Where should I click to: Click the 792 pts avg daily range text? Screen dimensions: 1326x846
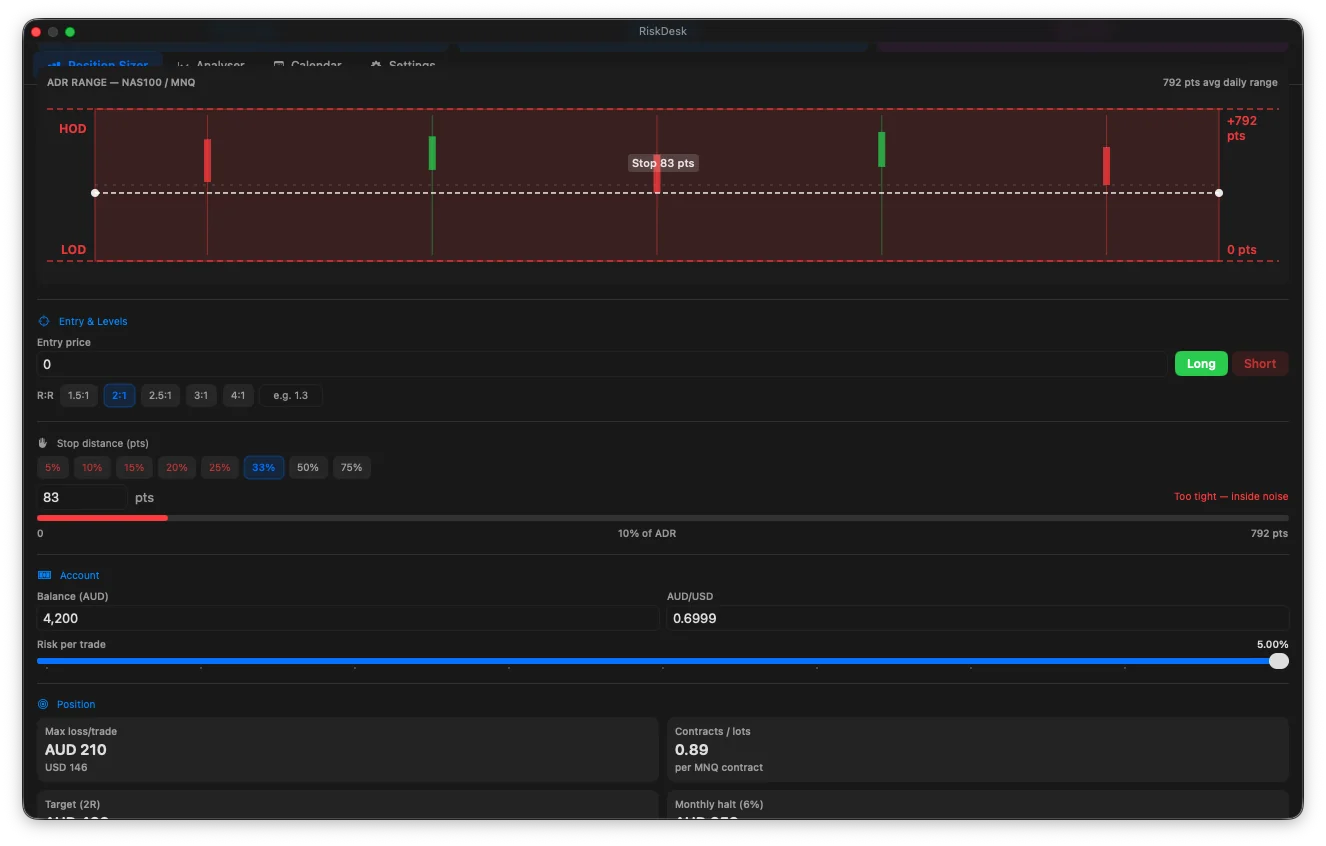(x=1220, y=83)
